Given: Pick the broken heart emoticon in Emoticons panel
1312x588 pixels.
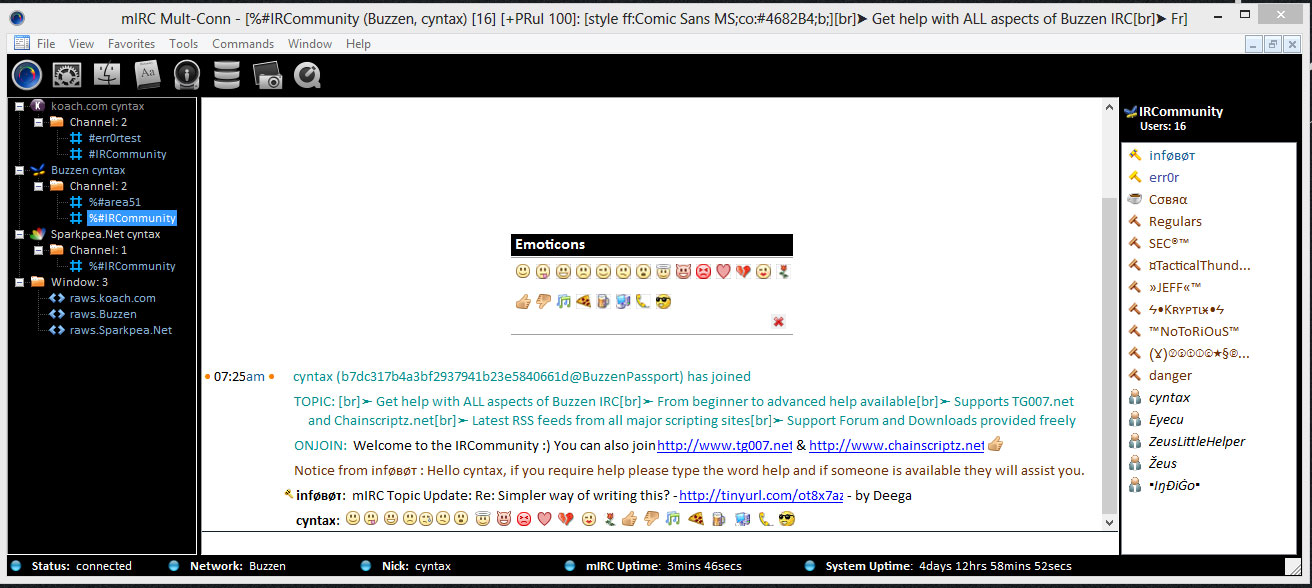Looking at the screenshot, I should point(743,271).
